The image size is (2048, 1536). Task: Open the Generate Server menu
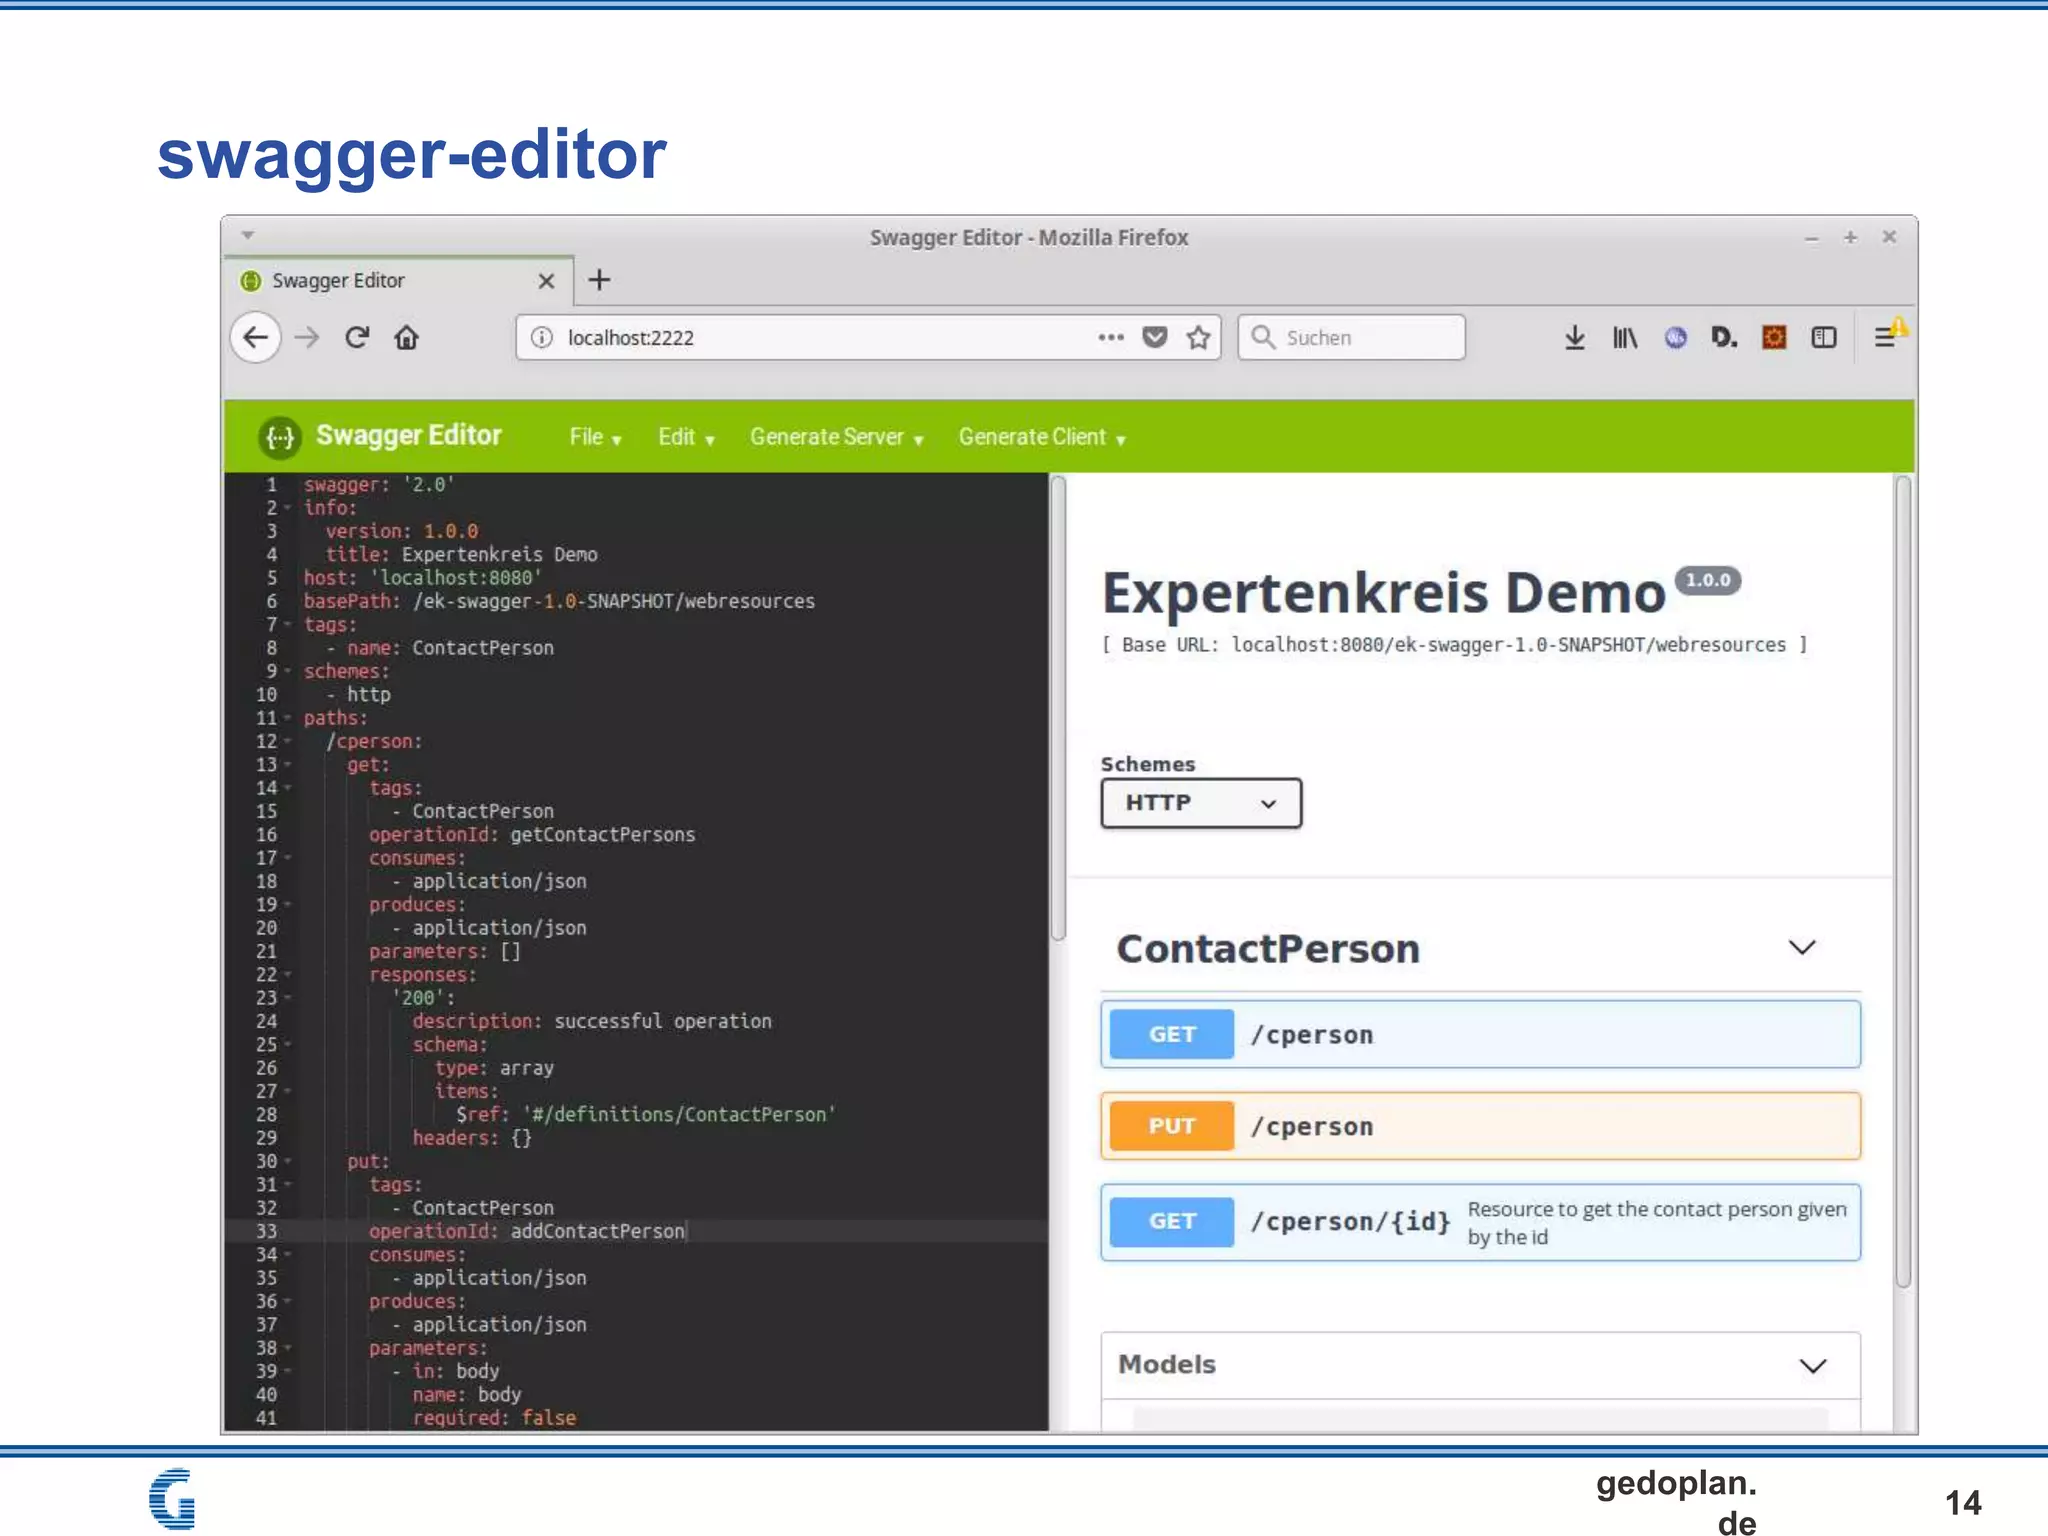coord(837,437)
